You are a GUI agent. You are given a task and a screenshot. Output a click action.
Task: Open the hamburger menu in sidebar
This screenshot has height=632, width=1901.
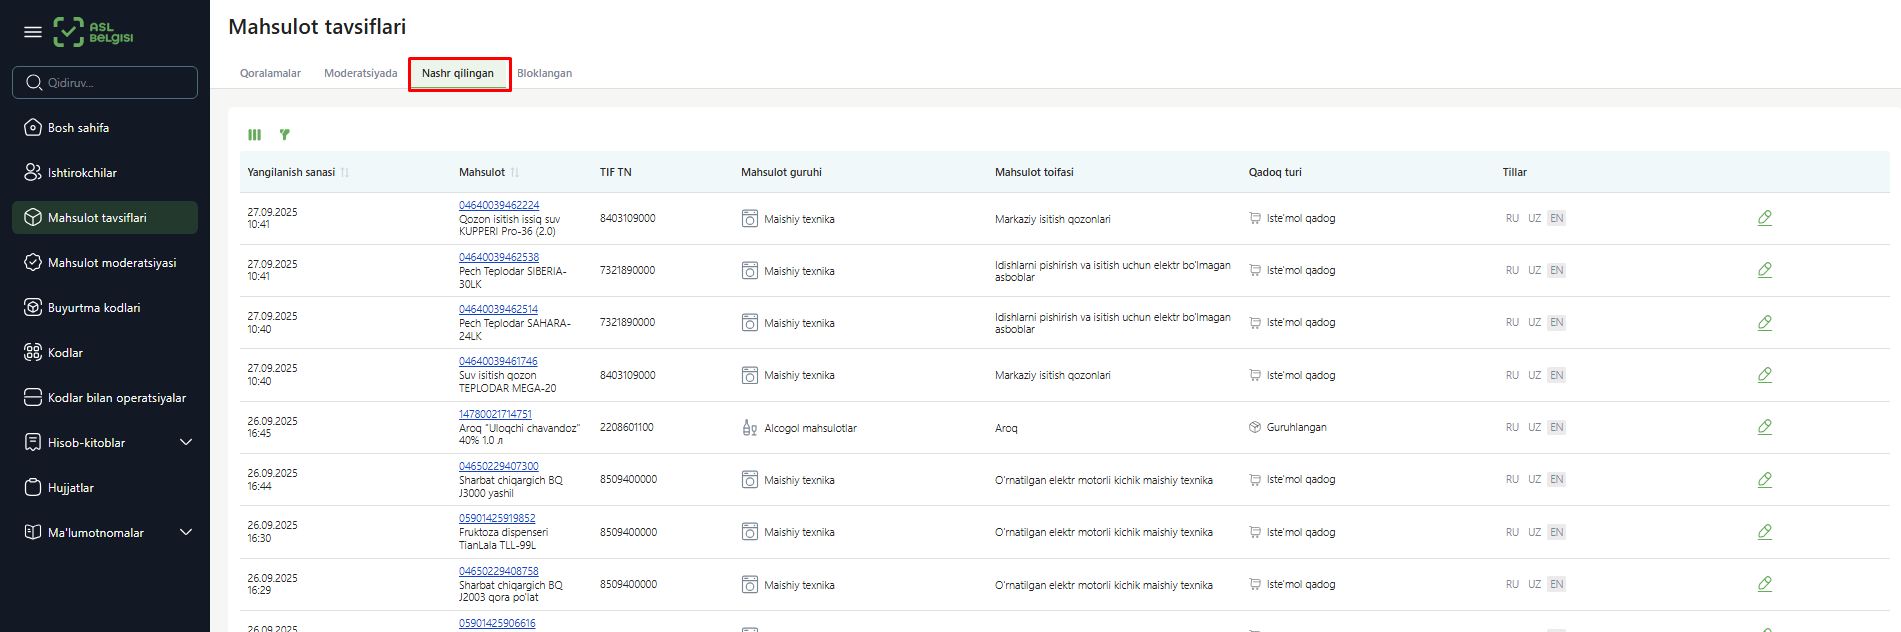click(33, 32)
